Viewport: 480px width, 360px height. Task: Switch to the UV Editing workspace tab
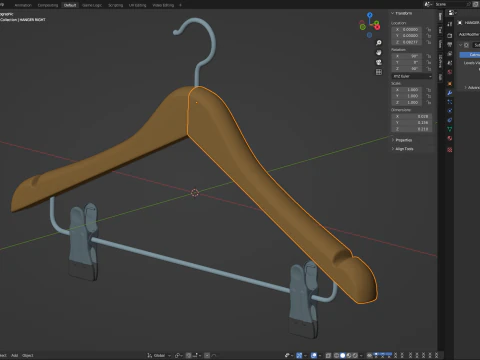[x=137, y=5]
